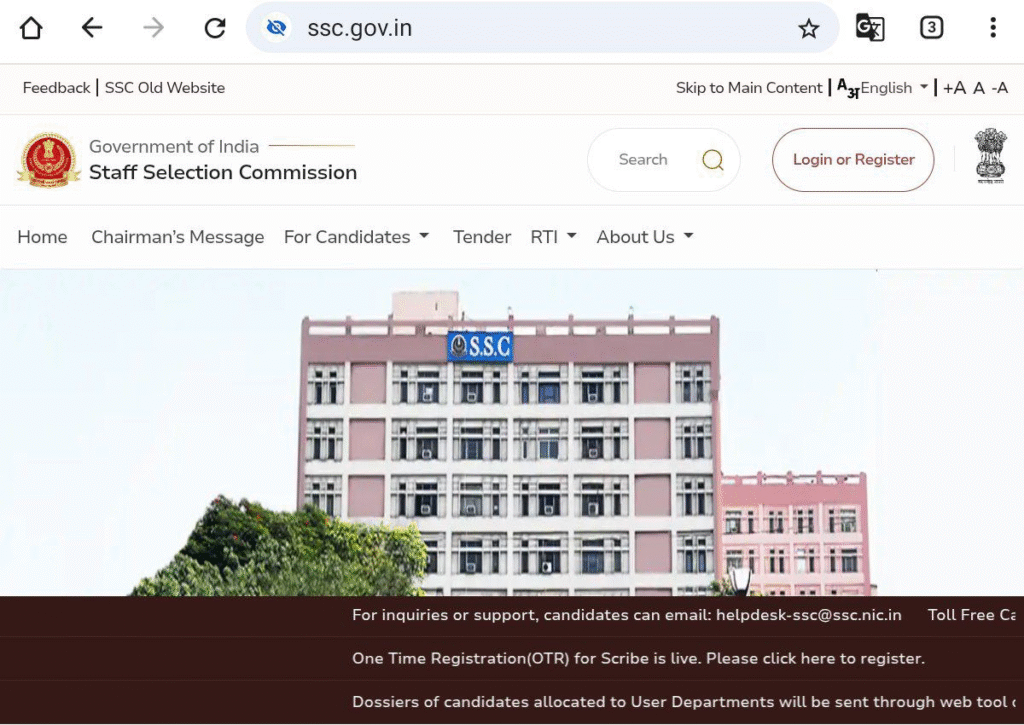Screen dimensions: 1024x725
Task: Increase font size with +A
Action: [x=954, y=88]
